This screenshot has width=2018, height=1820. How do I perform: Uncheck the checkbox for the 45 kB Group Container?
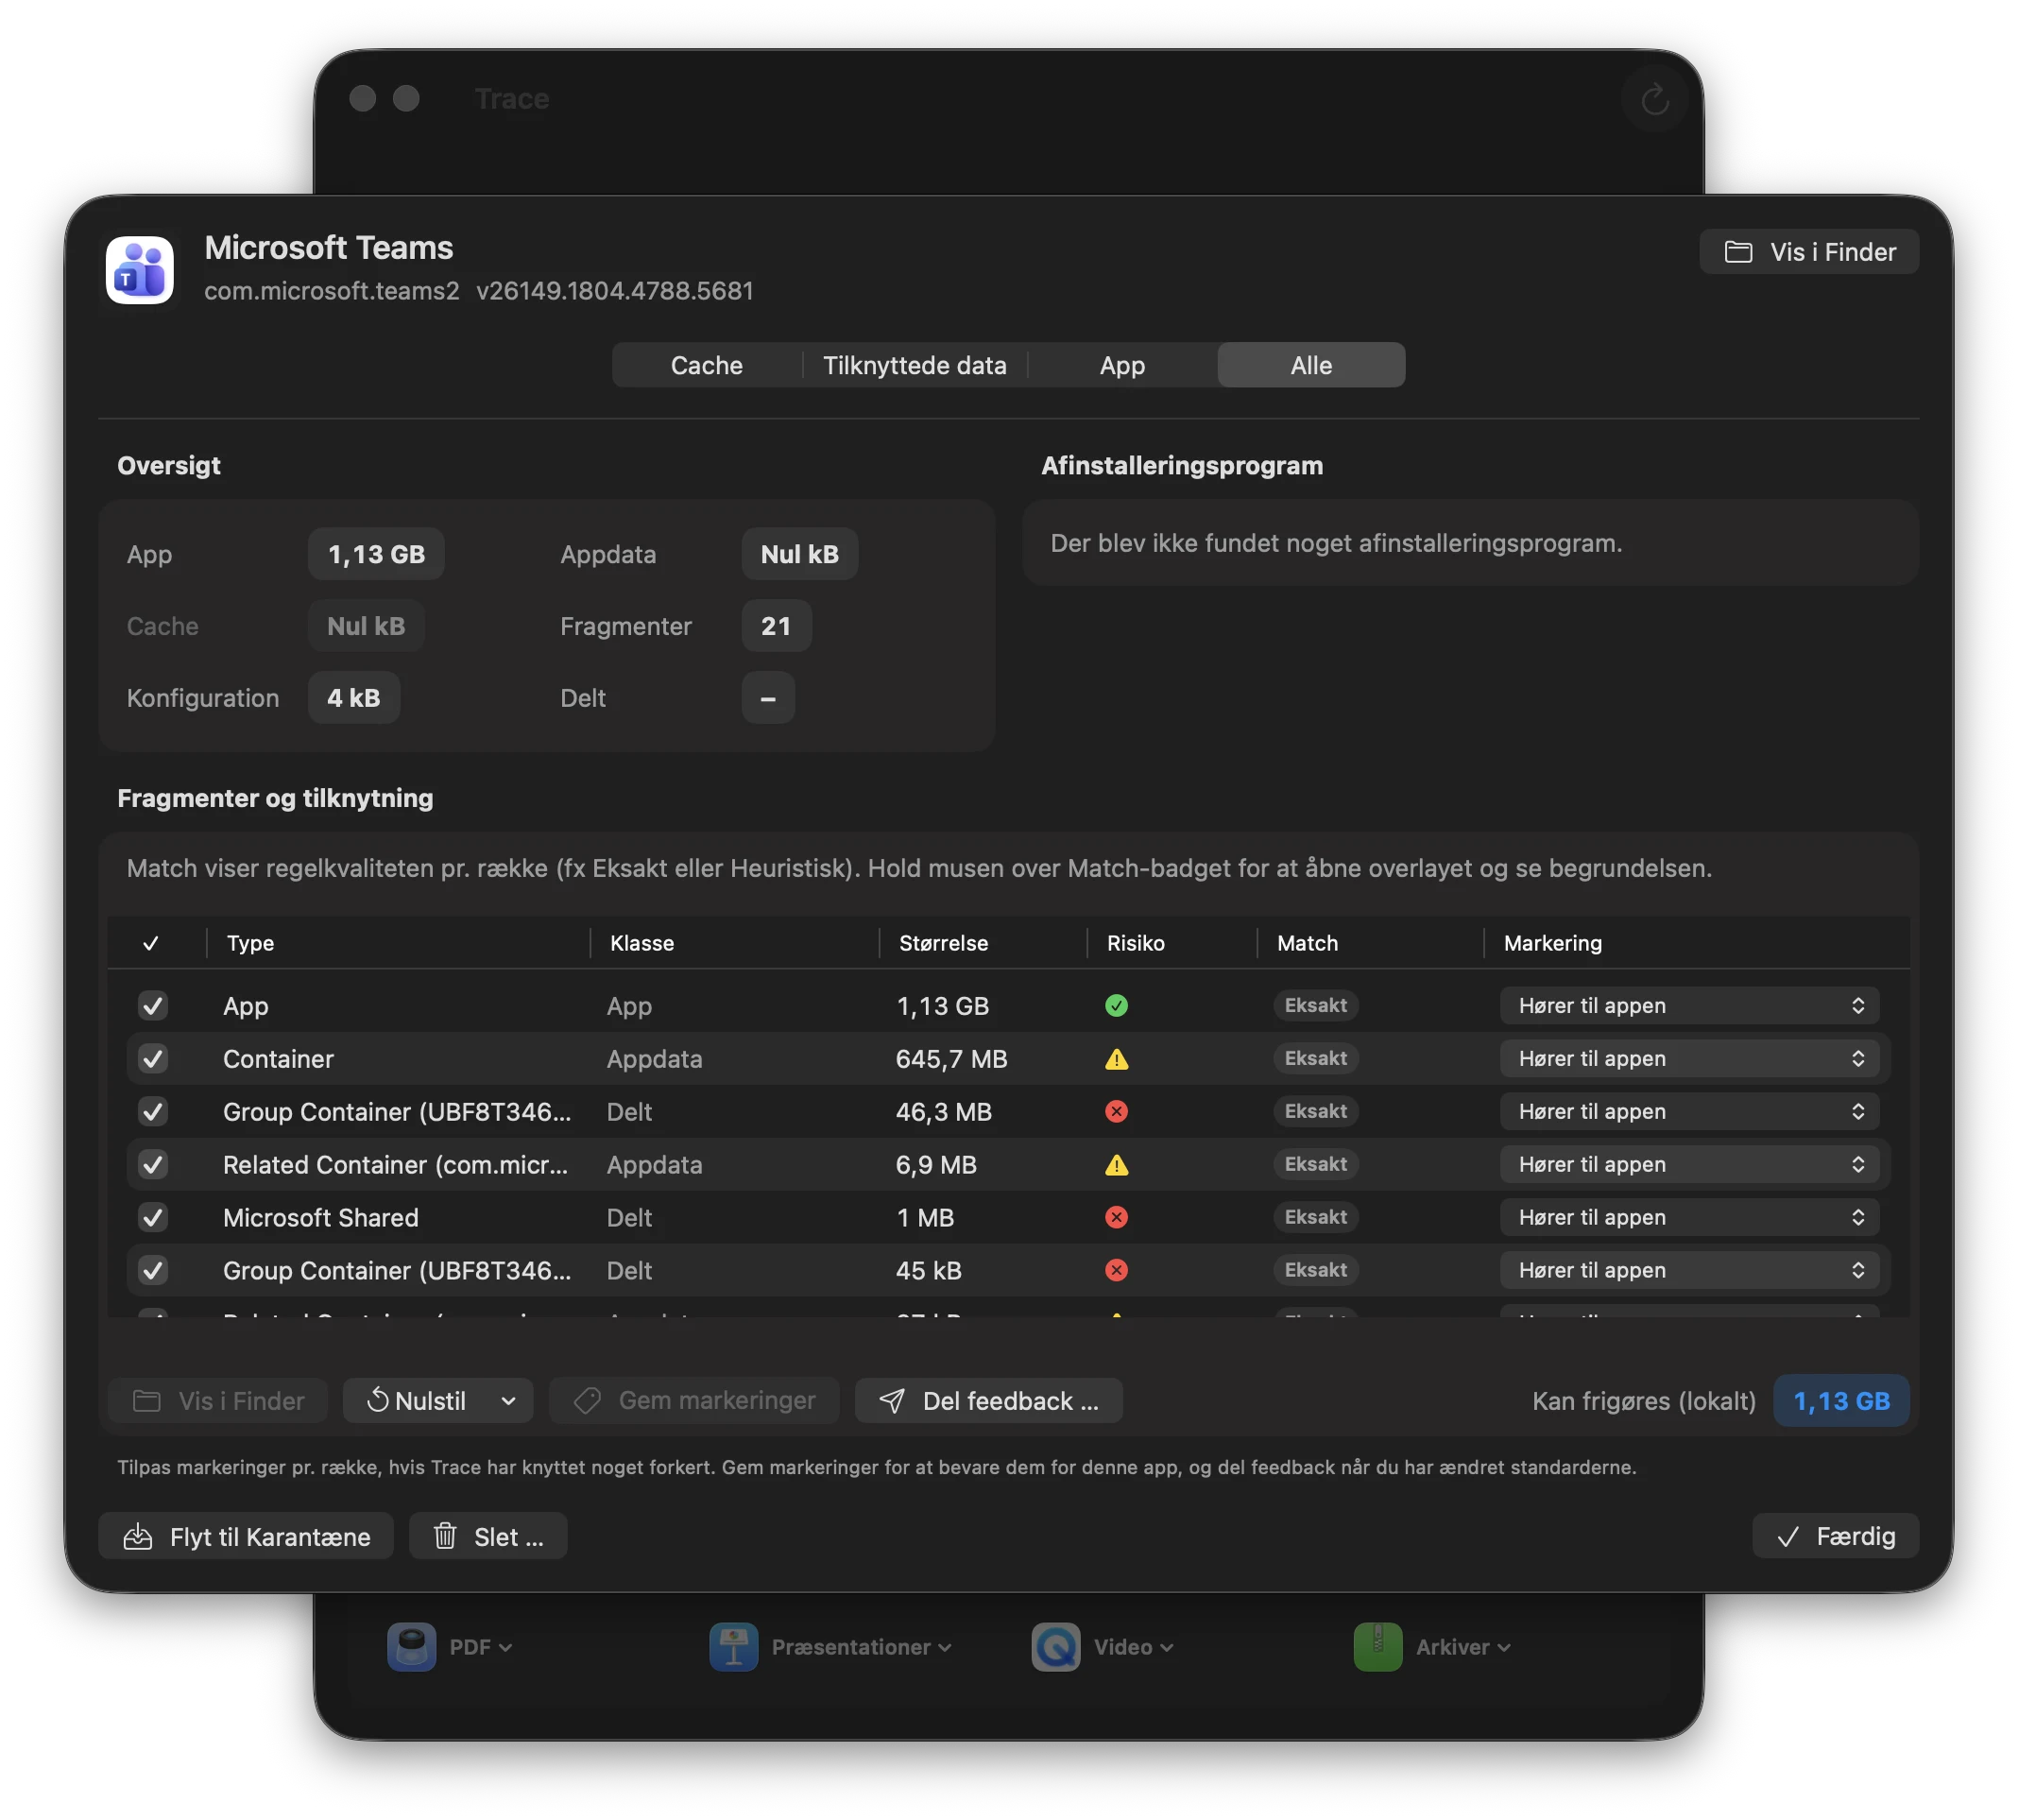point(153,1270)
